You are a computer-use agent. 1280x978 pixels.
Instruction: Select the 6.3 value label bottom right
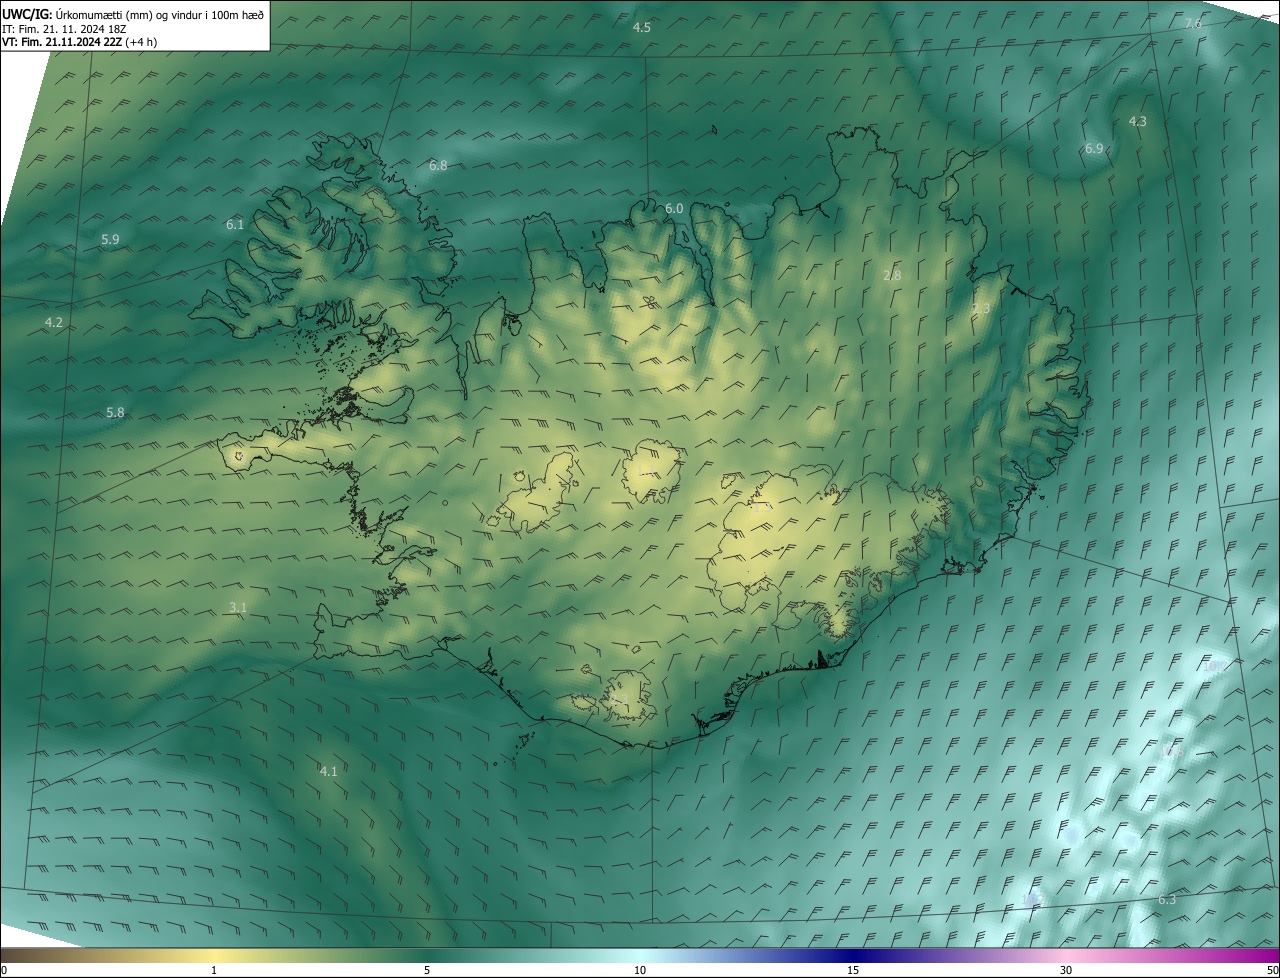[1167, 900]
